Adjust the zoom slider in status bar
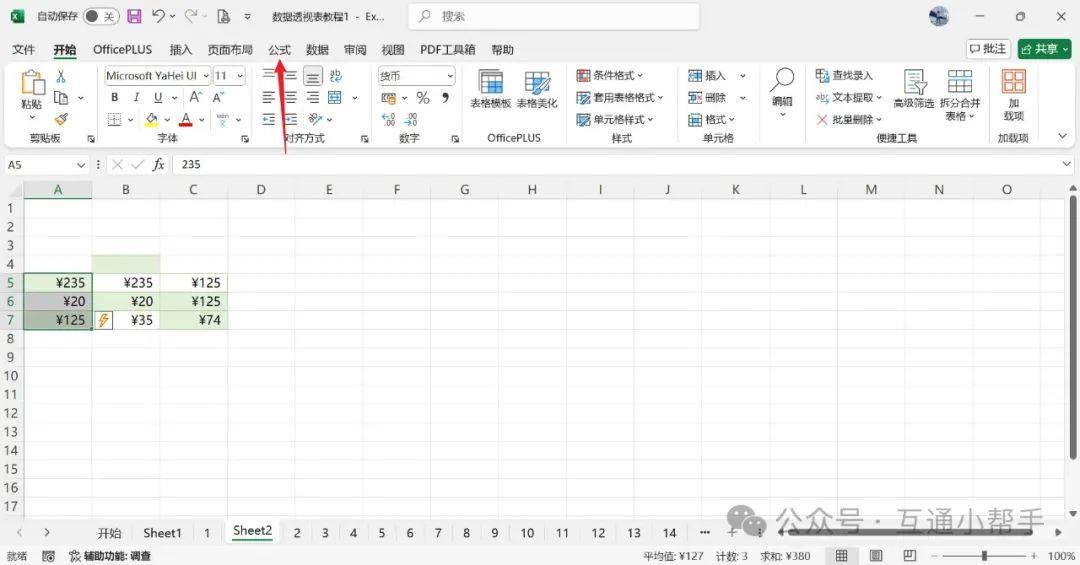This screenshot has width=1080, height=565. pyautogui.click(x=984, y=555)
